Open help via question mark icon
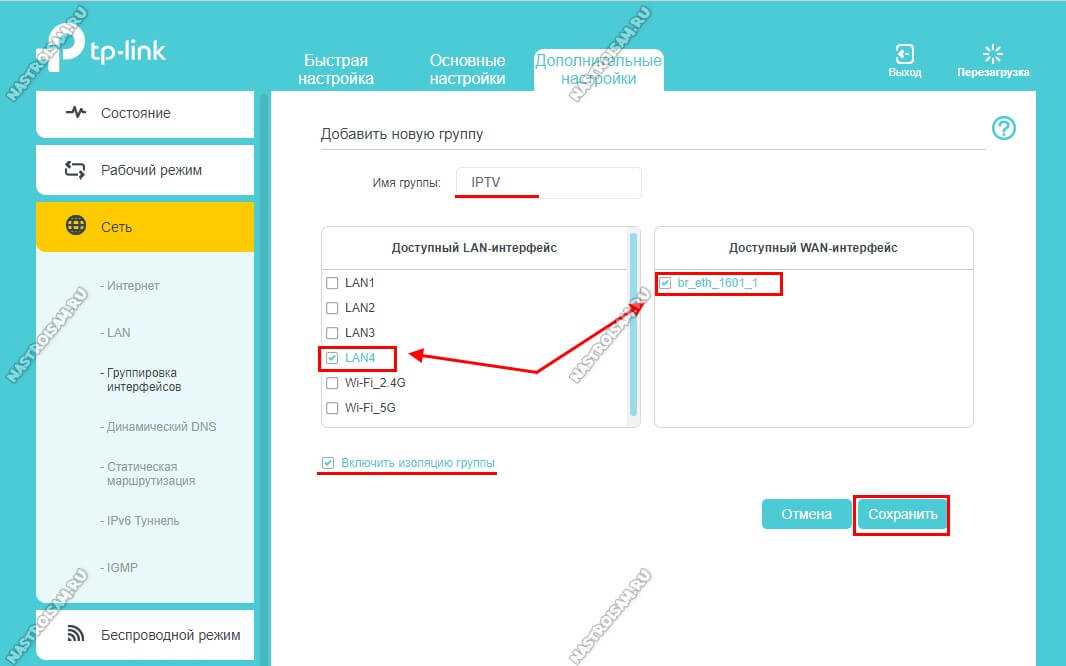Screen dimensions: 1066x666 [1003, 128]
